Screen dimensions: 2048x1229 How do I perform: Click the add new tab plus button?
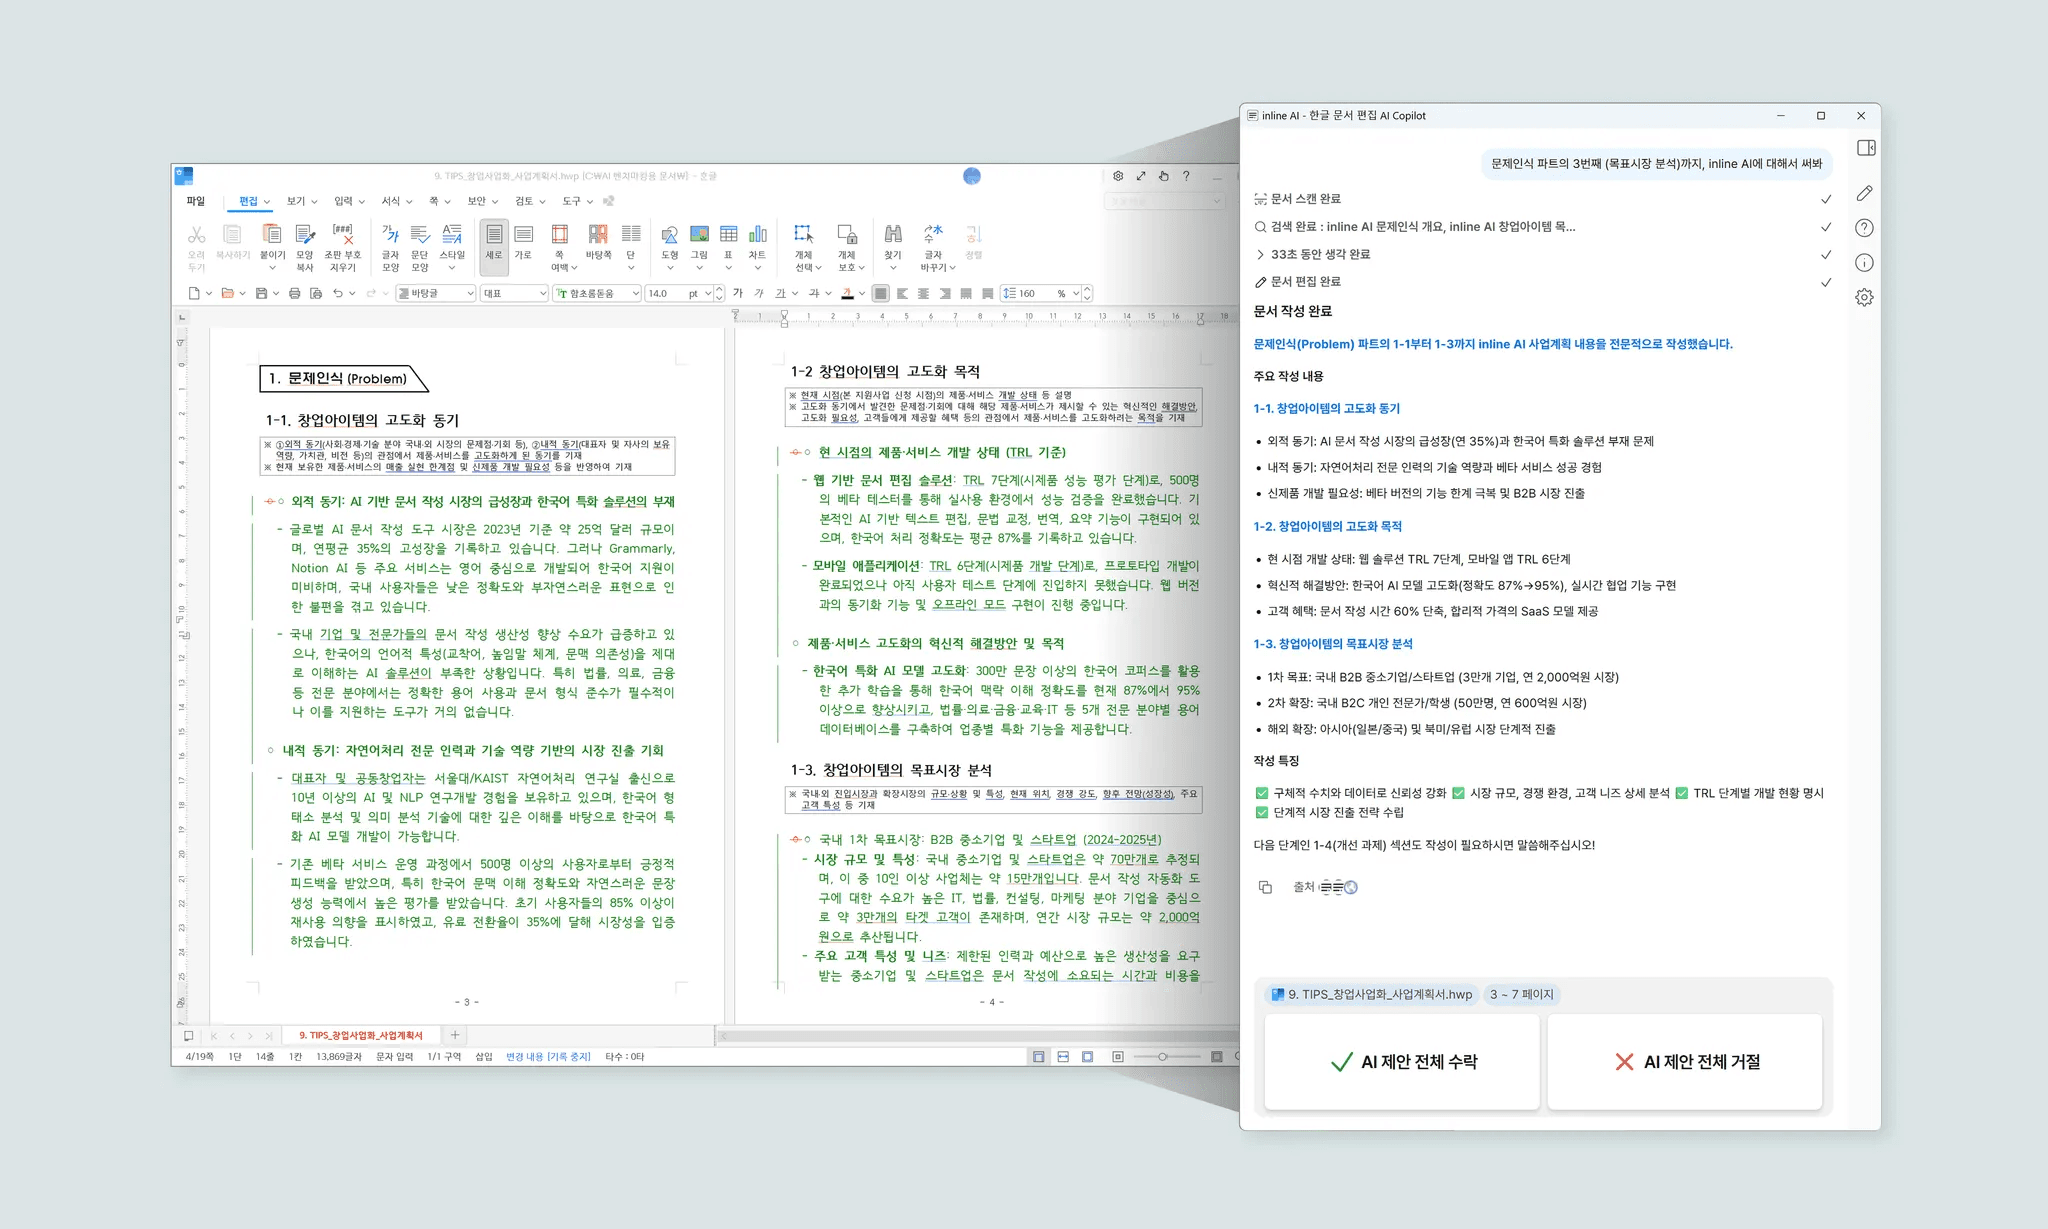455,1035
